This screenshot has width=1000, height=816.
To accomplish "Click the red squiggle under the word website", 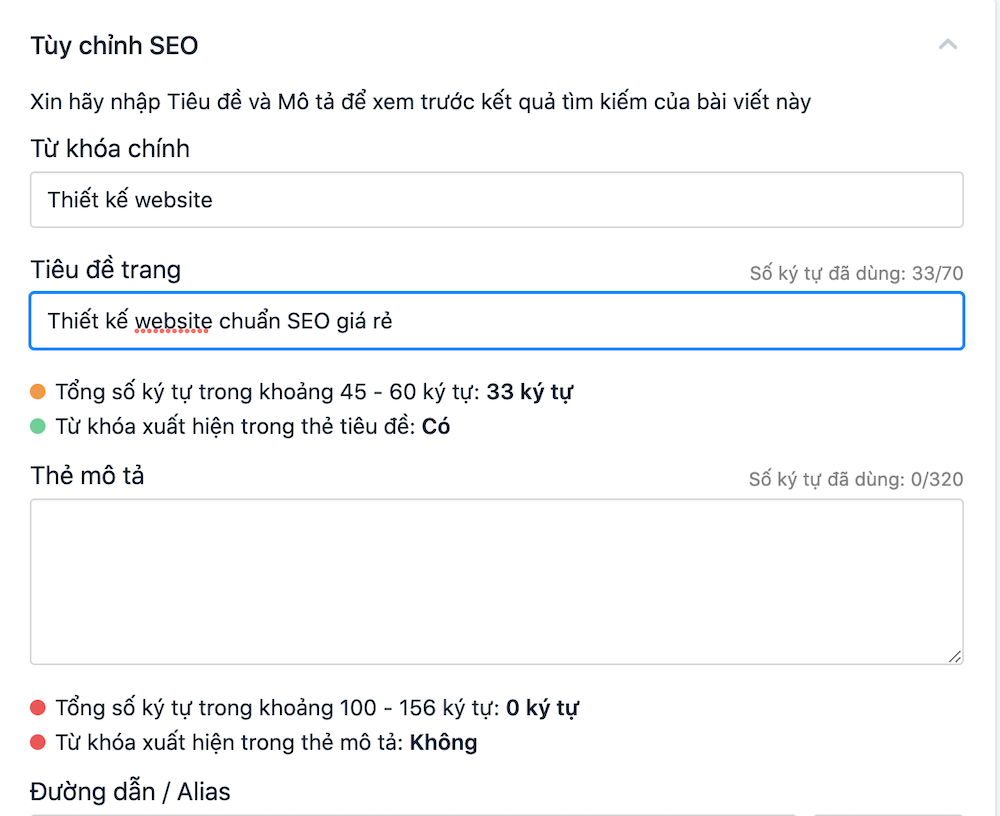I will [170, 330].
